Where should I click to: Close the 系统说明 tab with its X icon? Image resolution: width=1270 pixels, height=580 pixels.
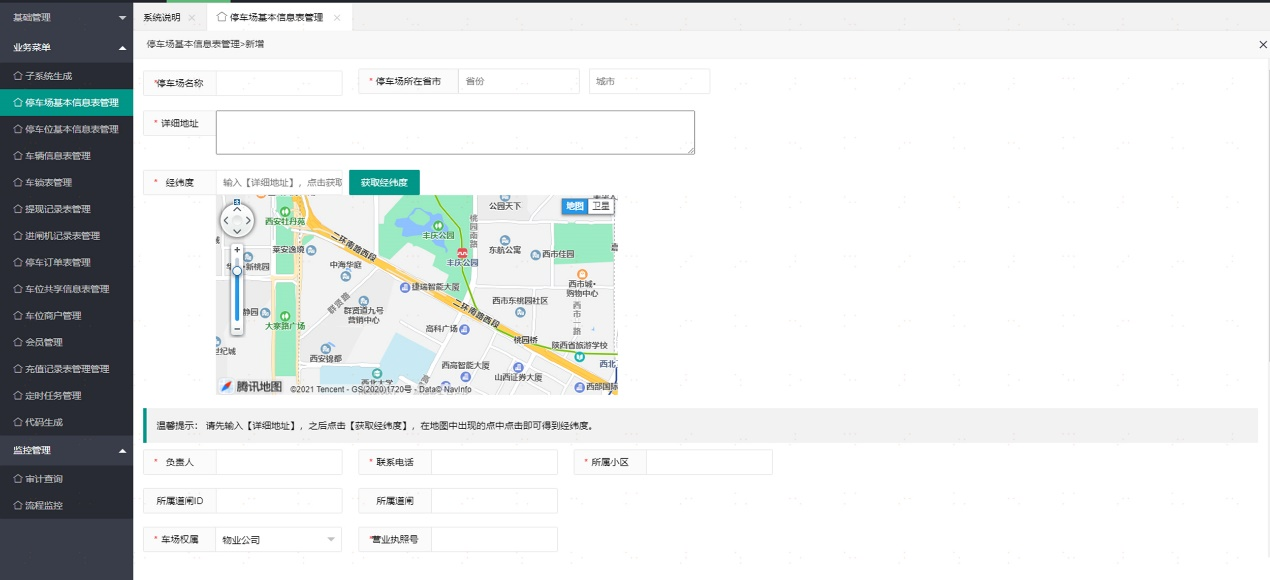[x=192, y=18]
